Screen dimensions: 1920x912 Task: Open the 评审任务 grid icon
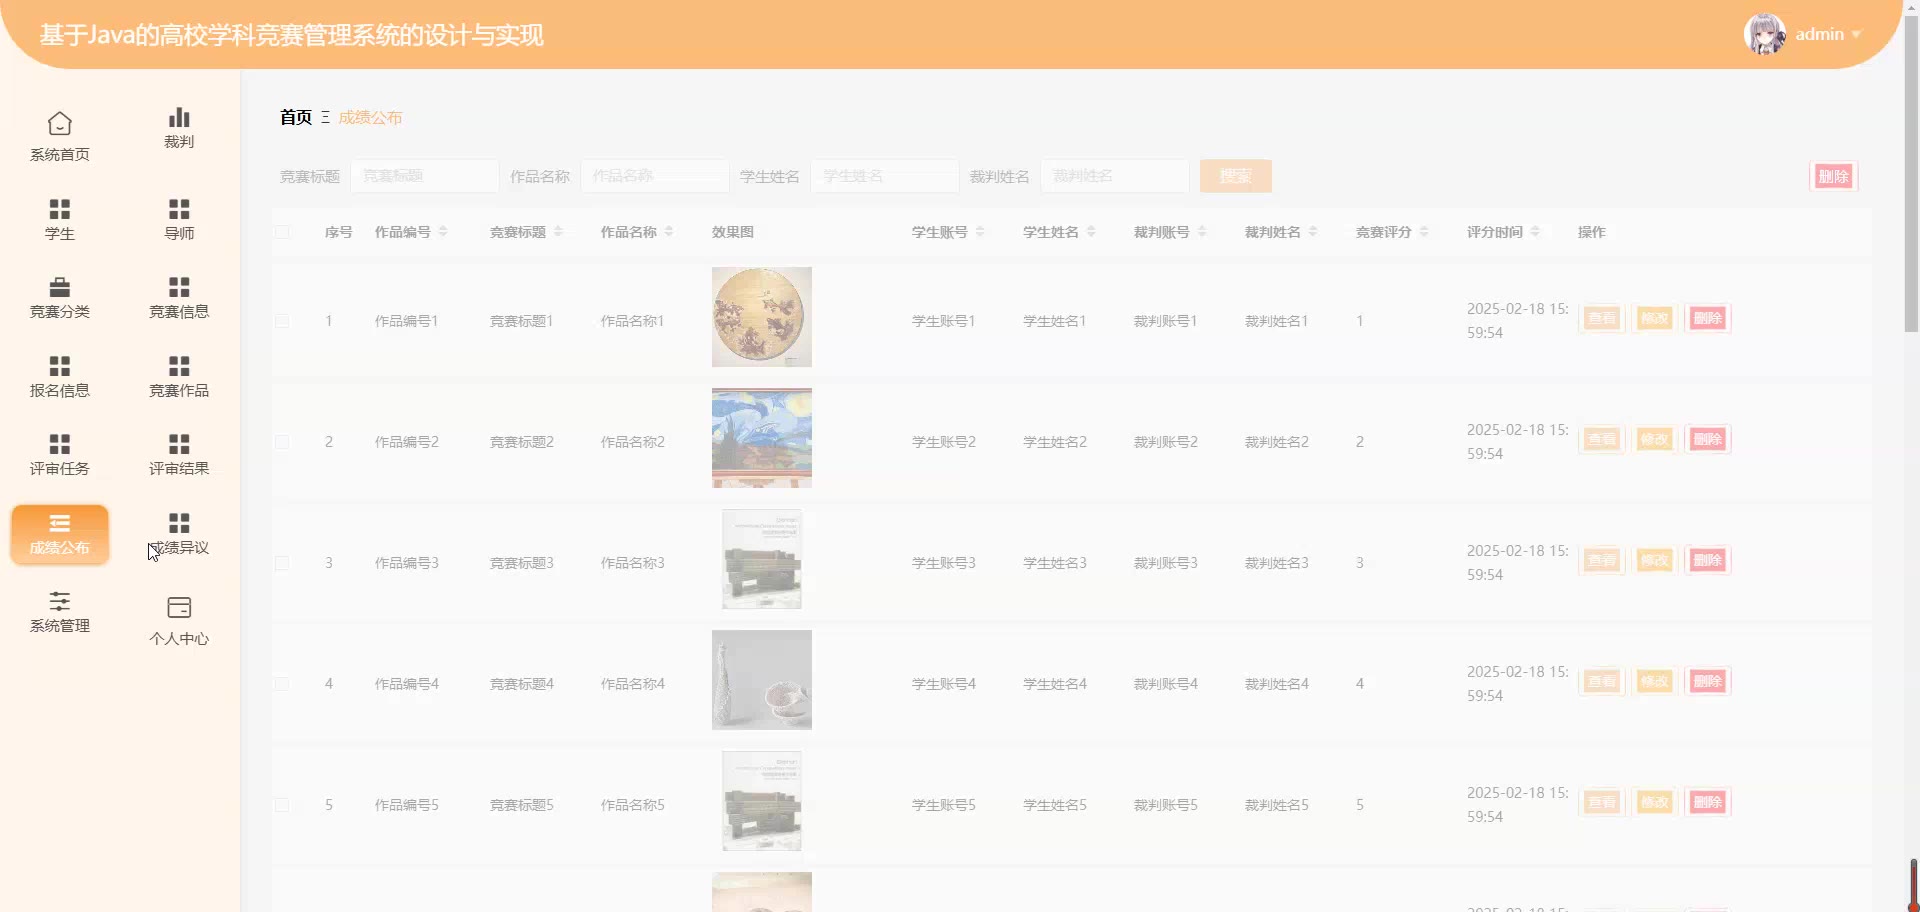coord(60,444)
